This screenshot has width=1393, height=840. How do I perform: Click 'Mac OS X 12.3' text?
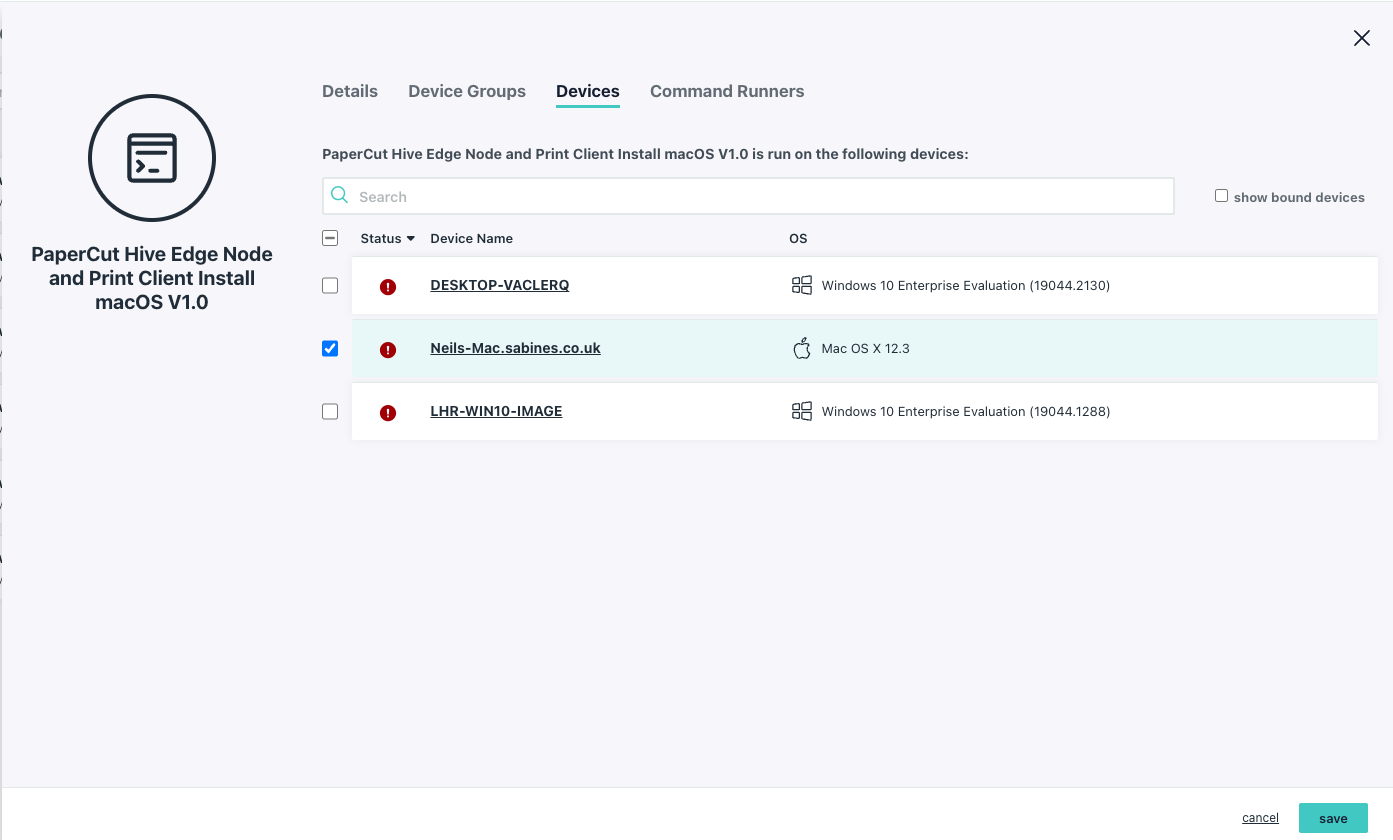(x=865, y=349)
